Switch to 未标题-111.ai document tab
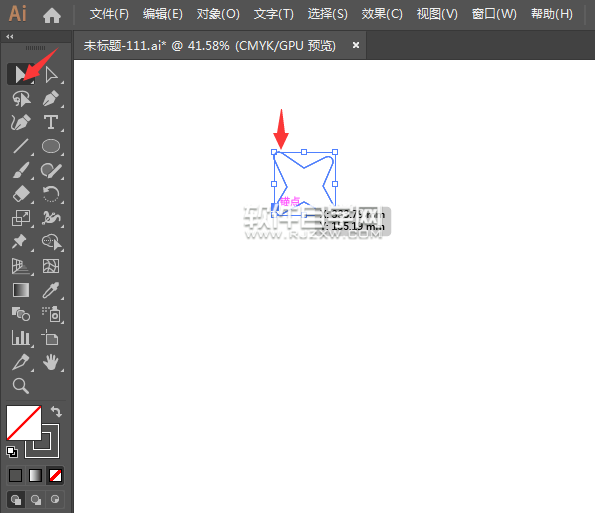Image resolution: width=595 pixels, height=513 pixels. 209,46
